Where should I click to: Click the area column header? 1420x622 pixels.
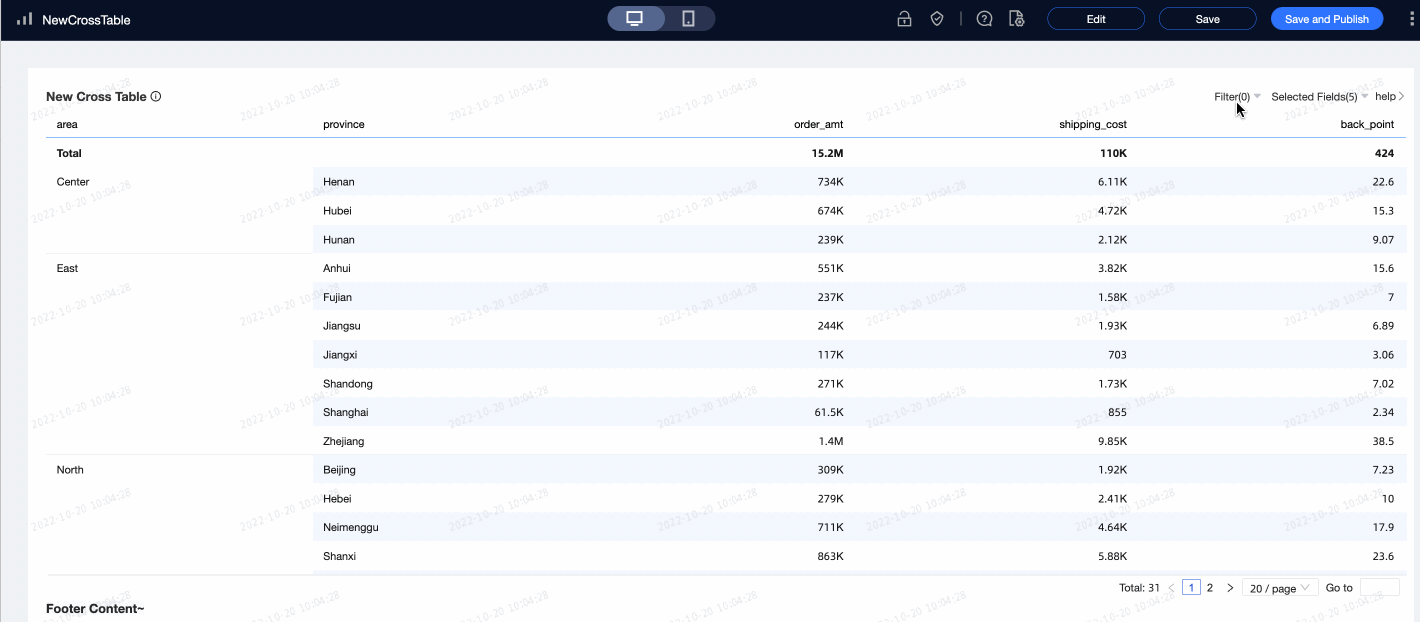tap(67, 125)
